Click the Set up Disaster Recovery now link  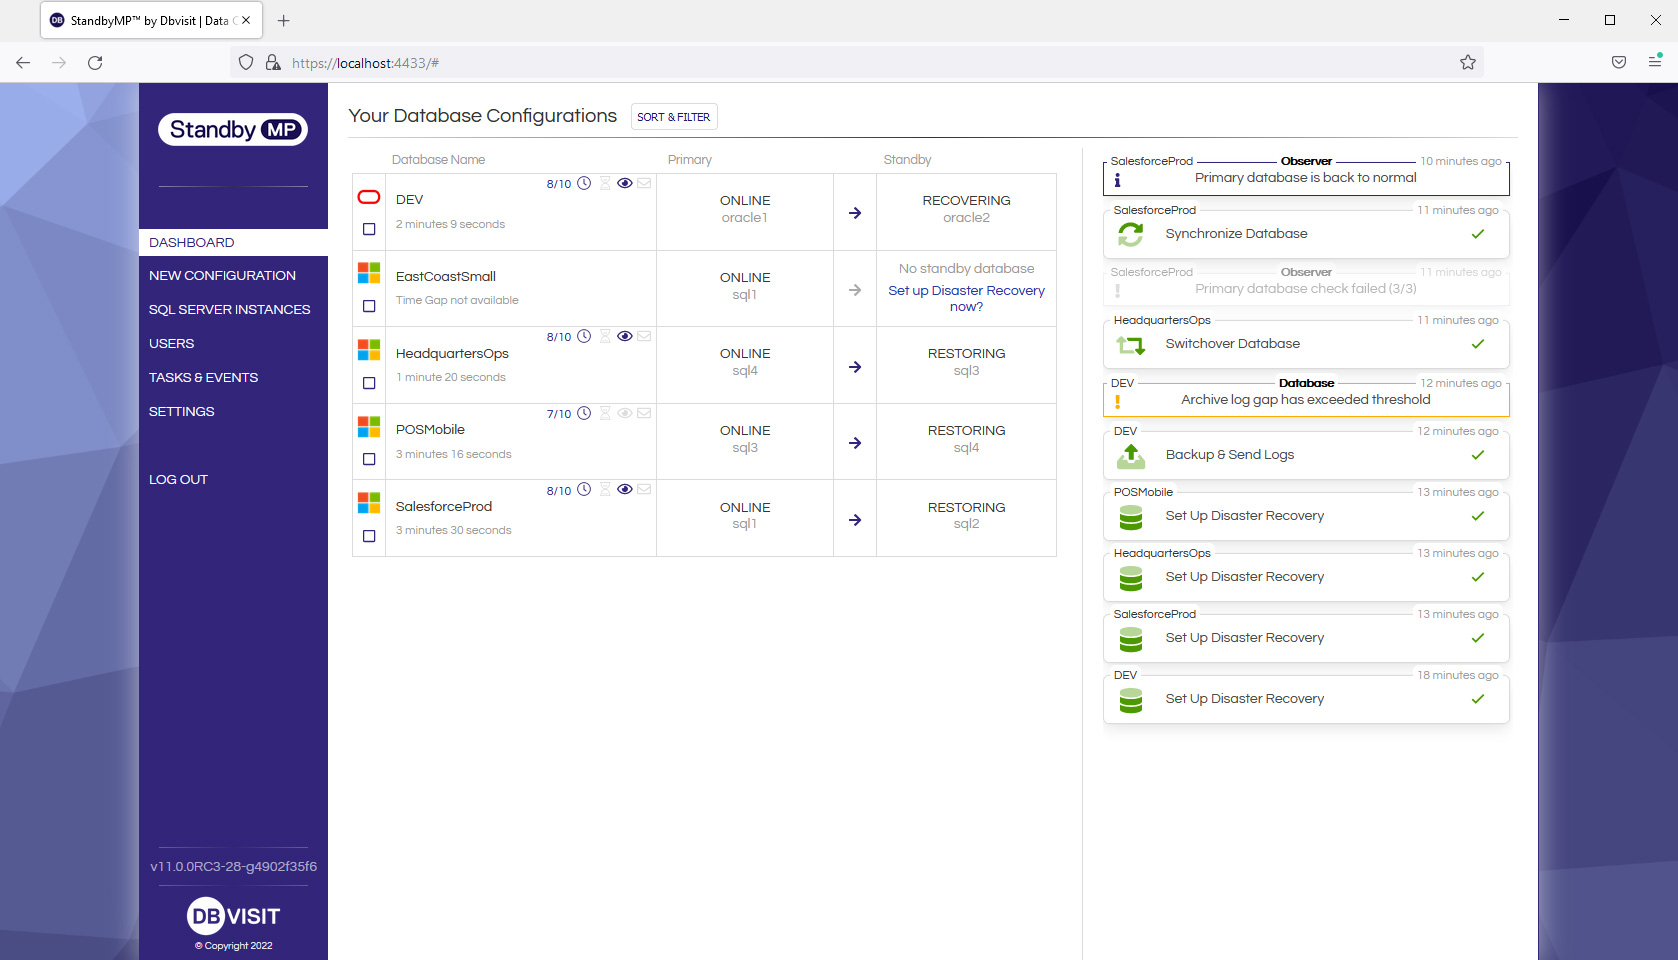[965, 298]
